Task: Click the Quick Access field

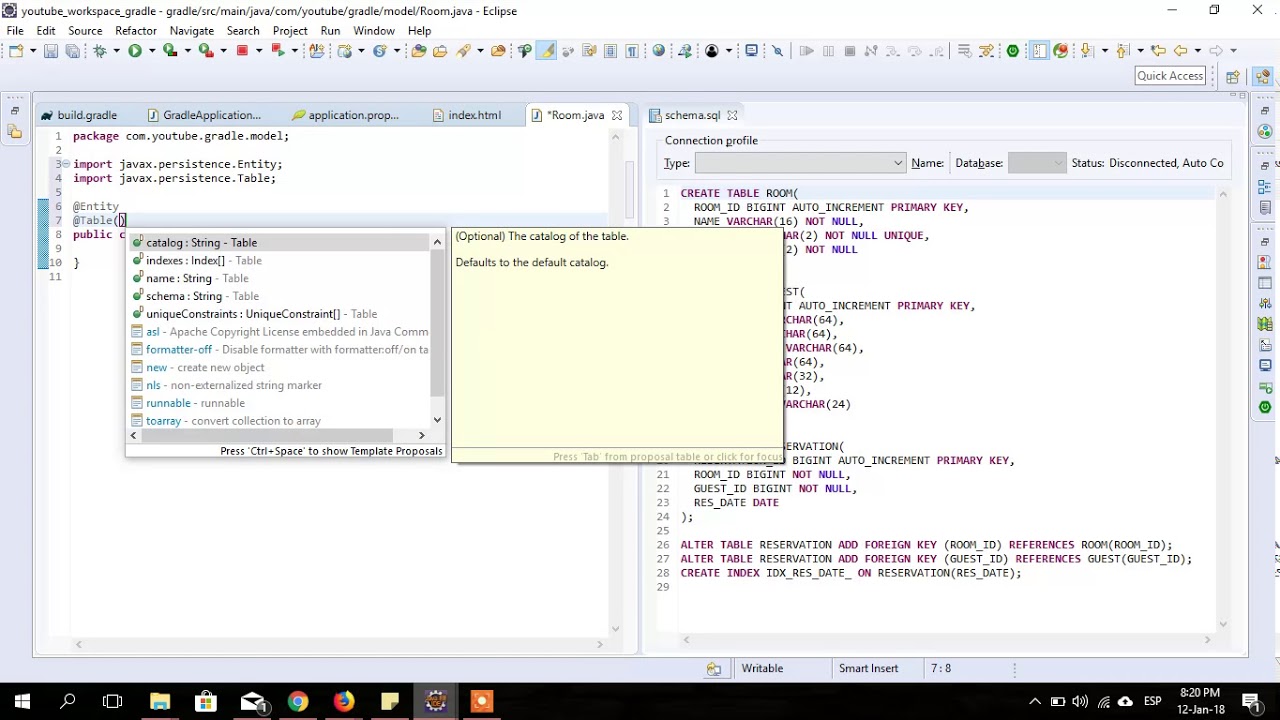Action: pyautogui.click(x=1170, y=76)
